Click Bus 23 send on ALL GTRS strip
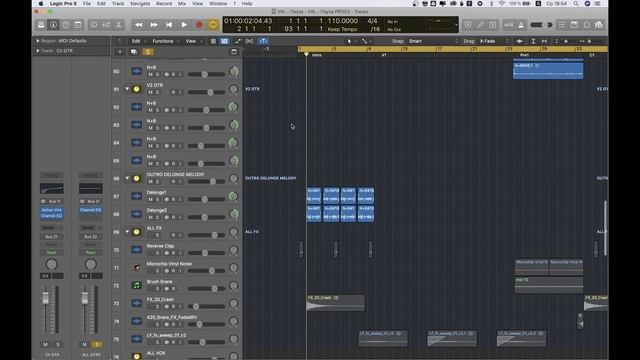The image size is (640, 360). [x=91, y=237]
